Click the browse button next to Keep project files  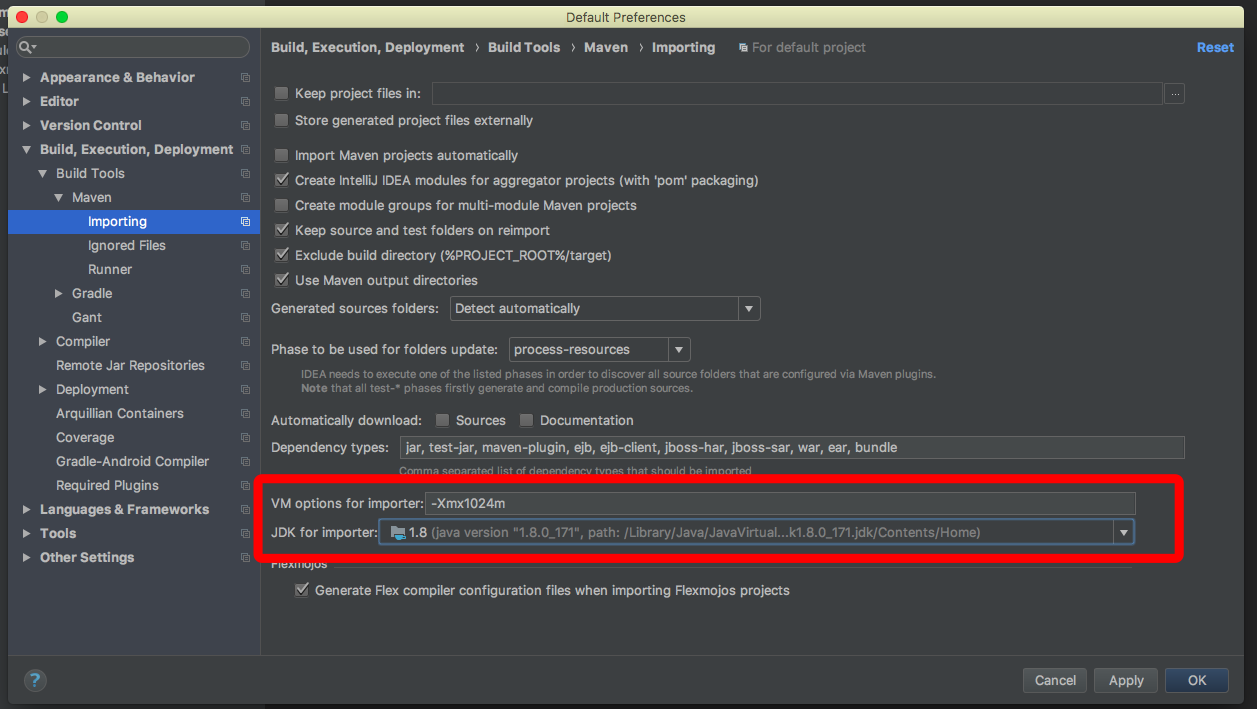[1175, 94]
